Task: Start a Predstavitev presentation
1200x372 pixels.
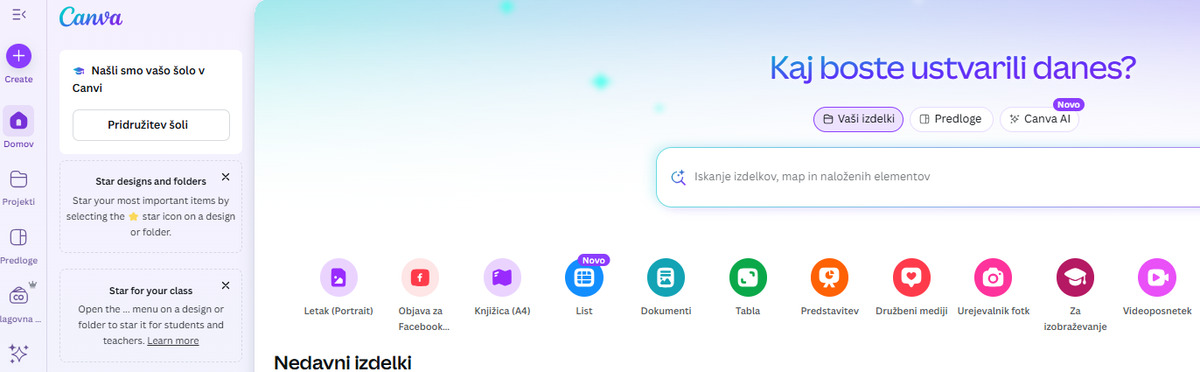Action: [x=830, y=277]
